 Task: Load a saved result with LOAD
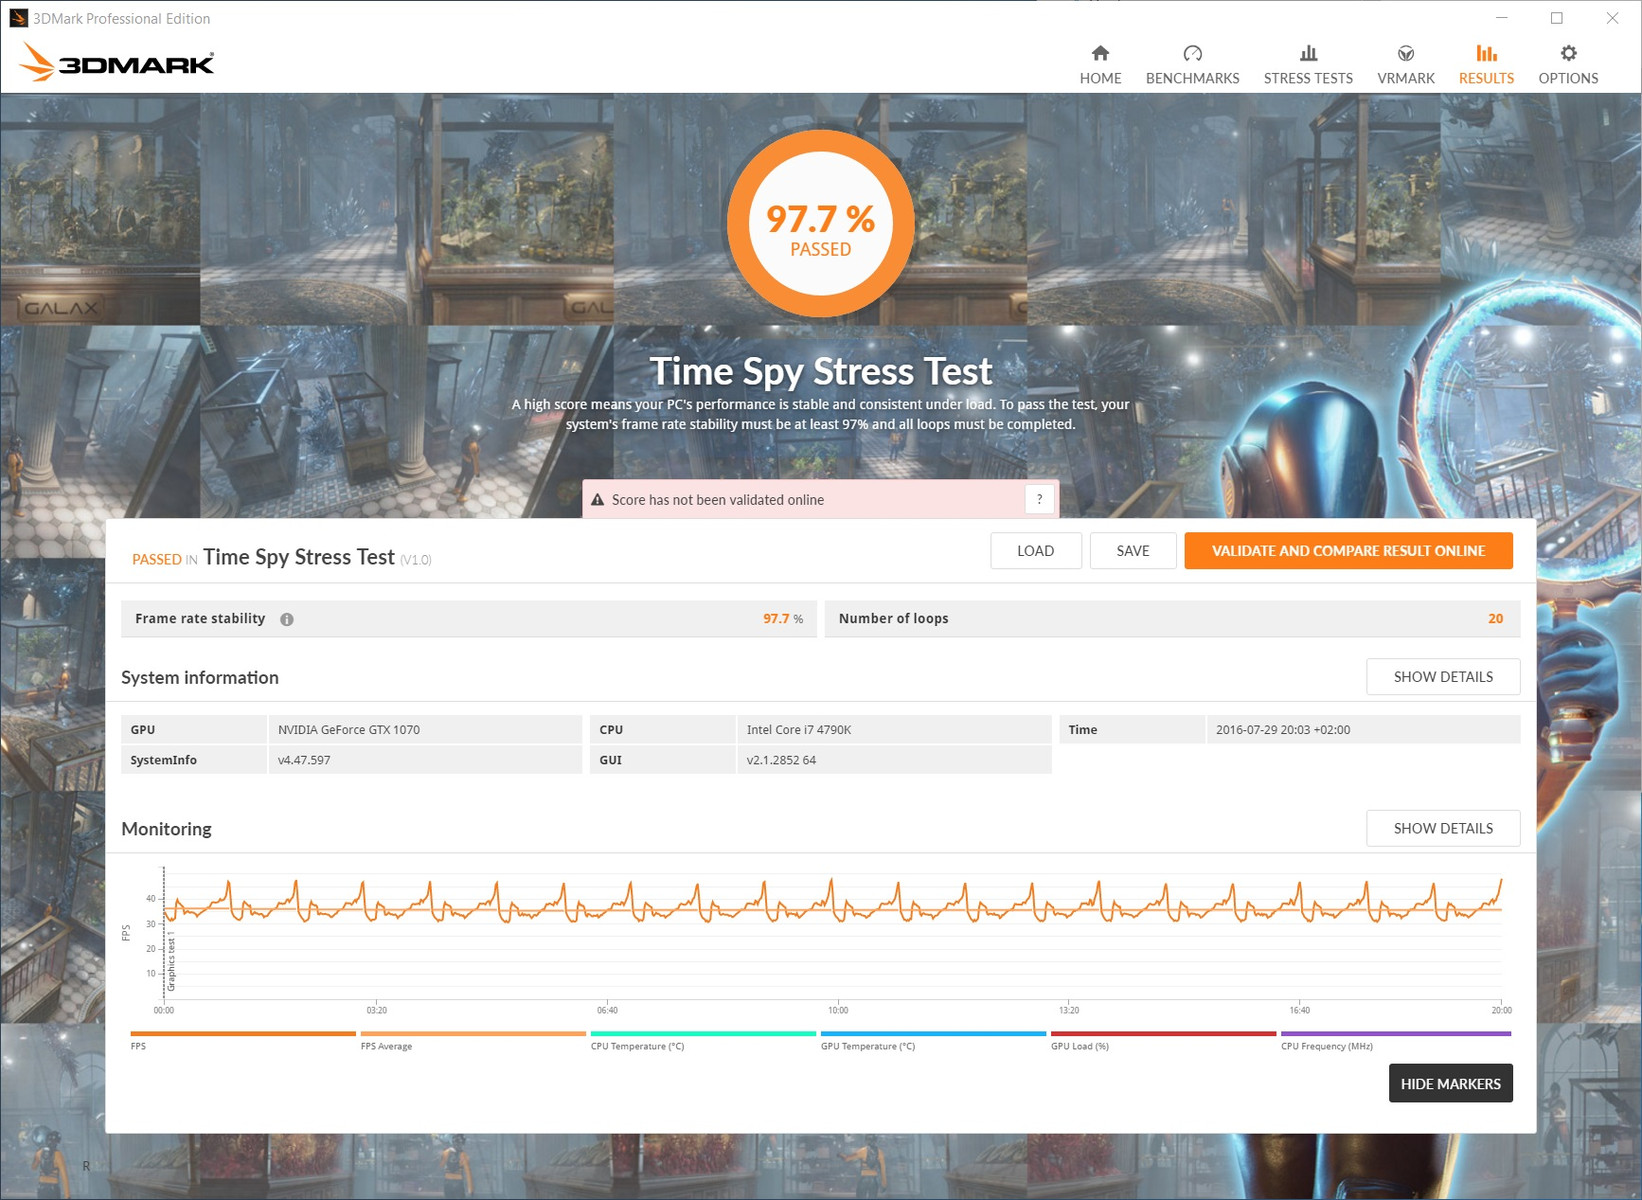click(1036, 551)
